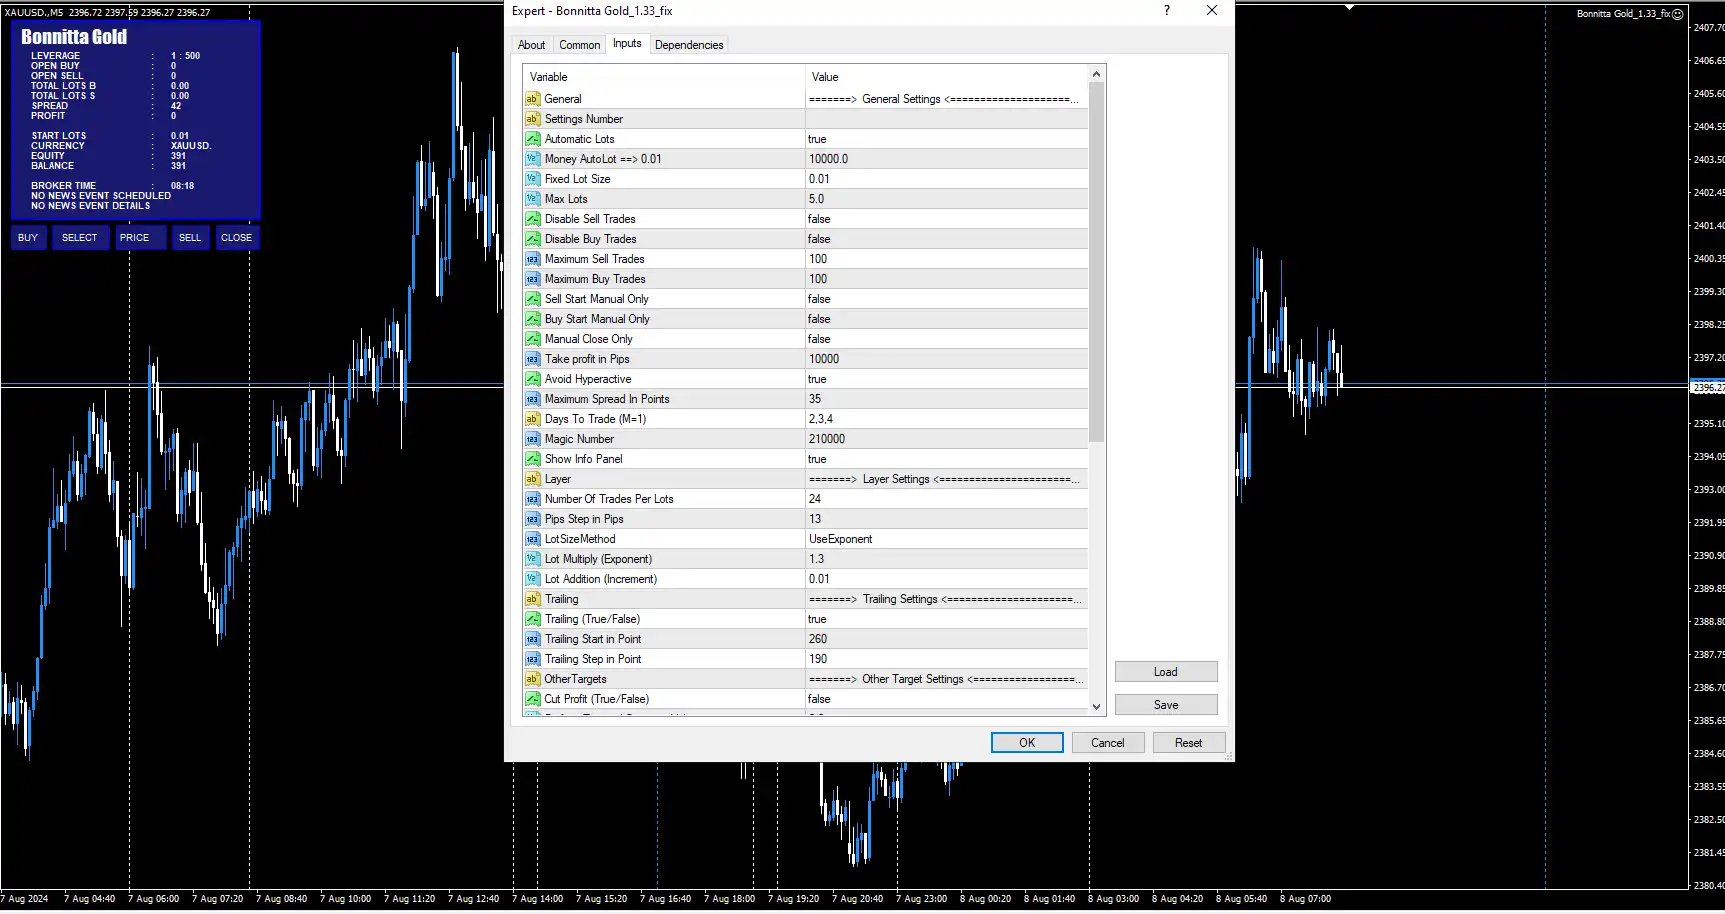Click the icon beside Lot Multiply (Exponent)

coord(533,559)
